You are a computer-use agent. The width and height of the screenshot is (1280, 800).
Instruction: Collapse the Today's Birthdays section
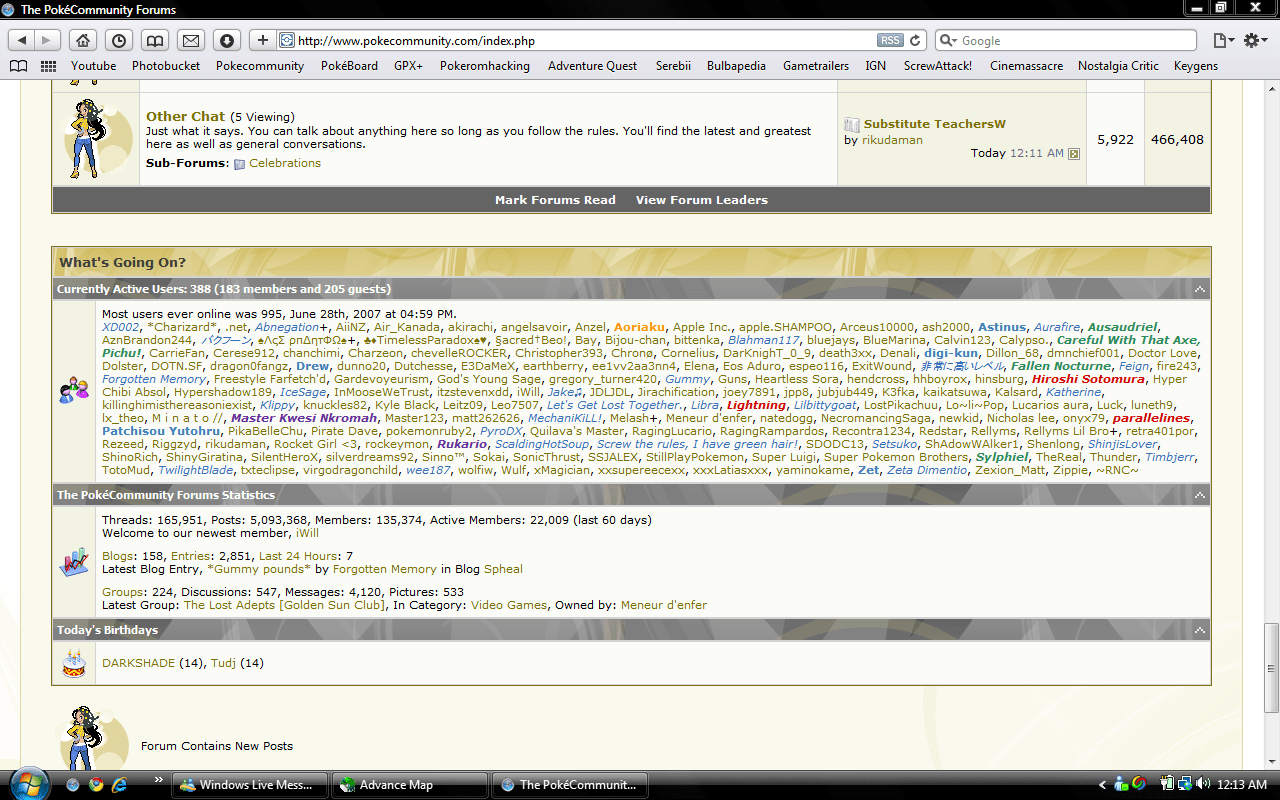[1199, 630]
